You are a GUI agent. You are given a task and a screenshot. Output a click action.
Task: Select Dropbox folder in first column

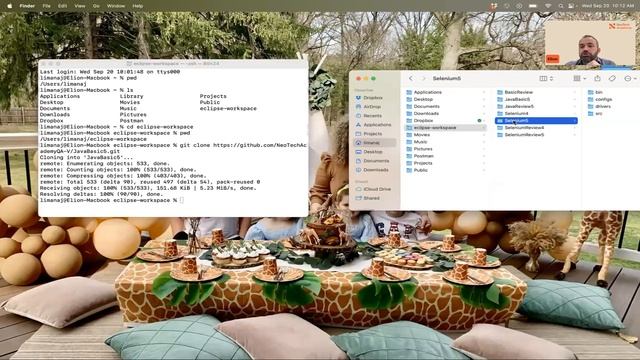(446, 121)
